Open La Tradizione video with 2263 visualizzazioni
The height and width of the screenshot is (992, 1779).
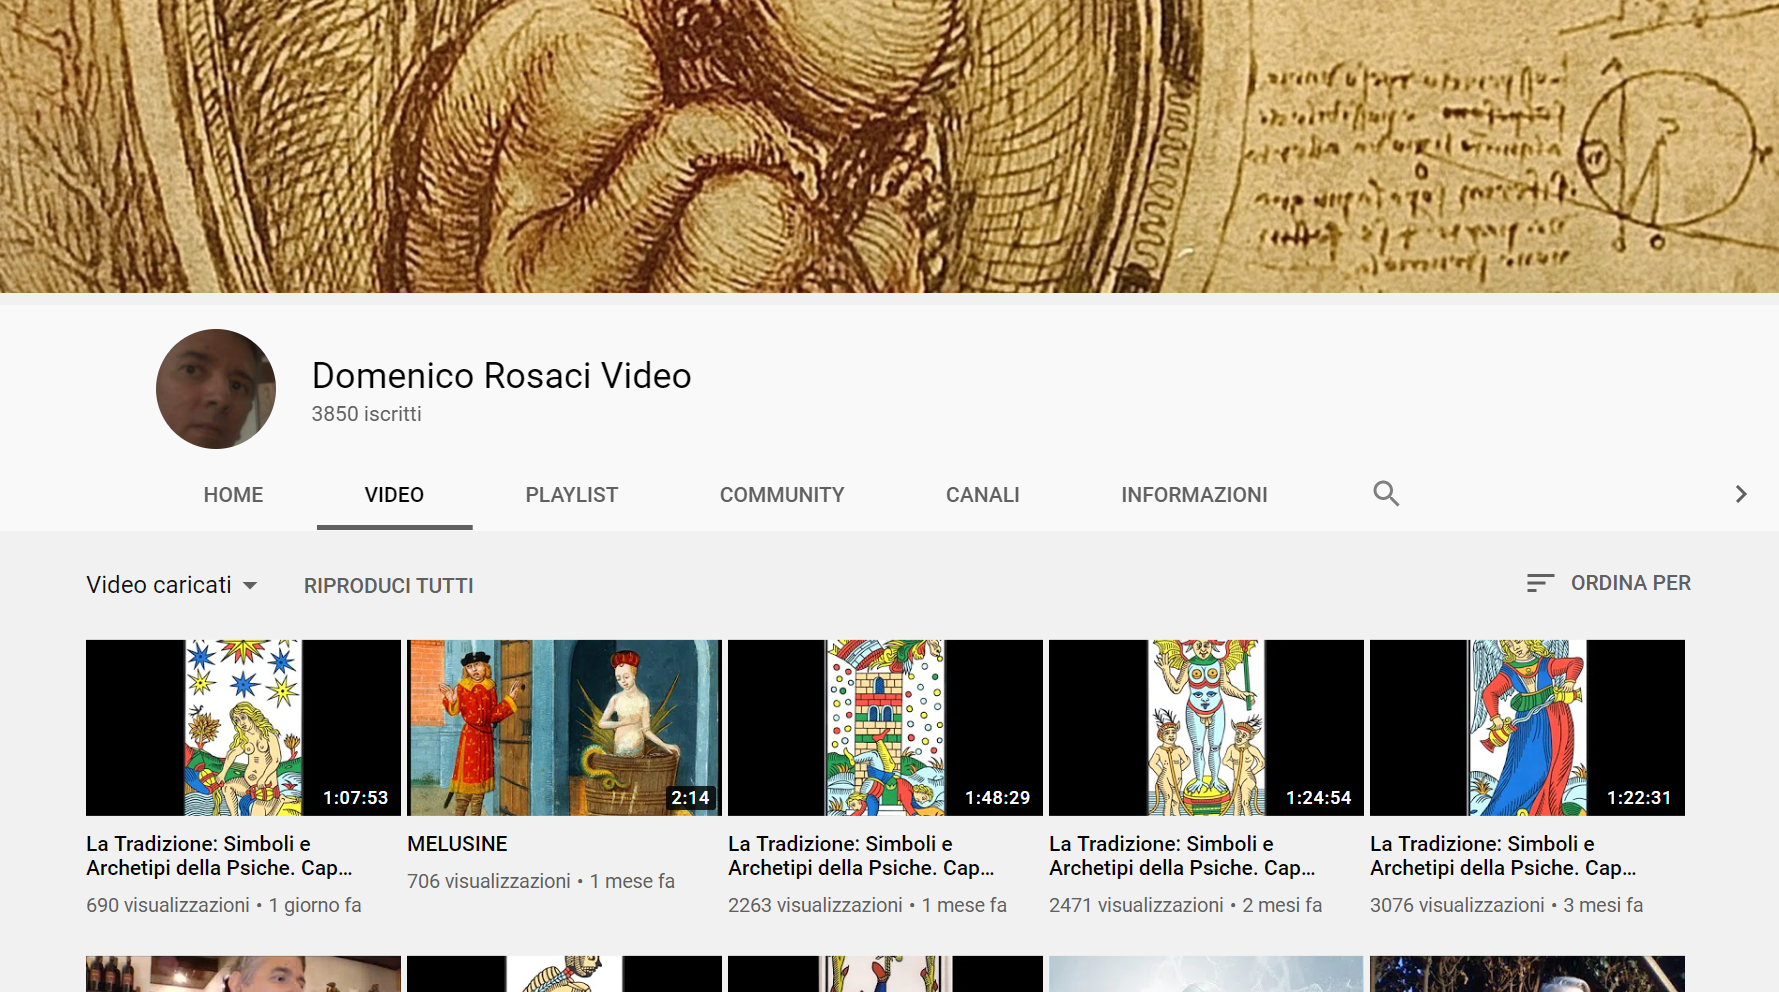(x=862, y=856)
